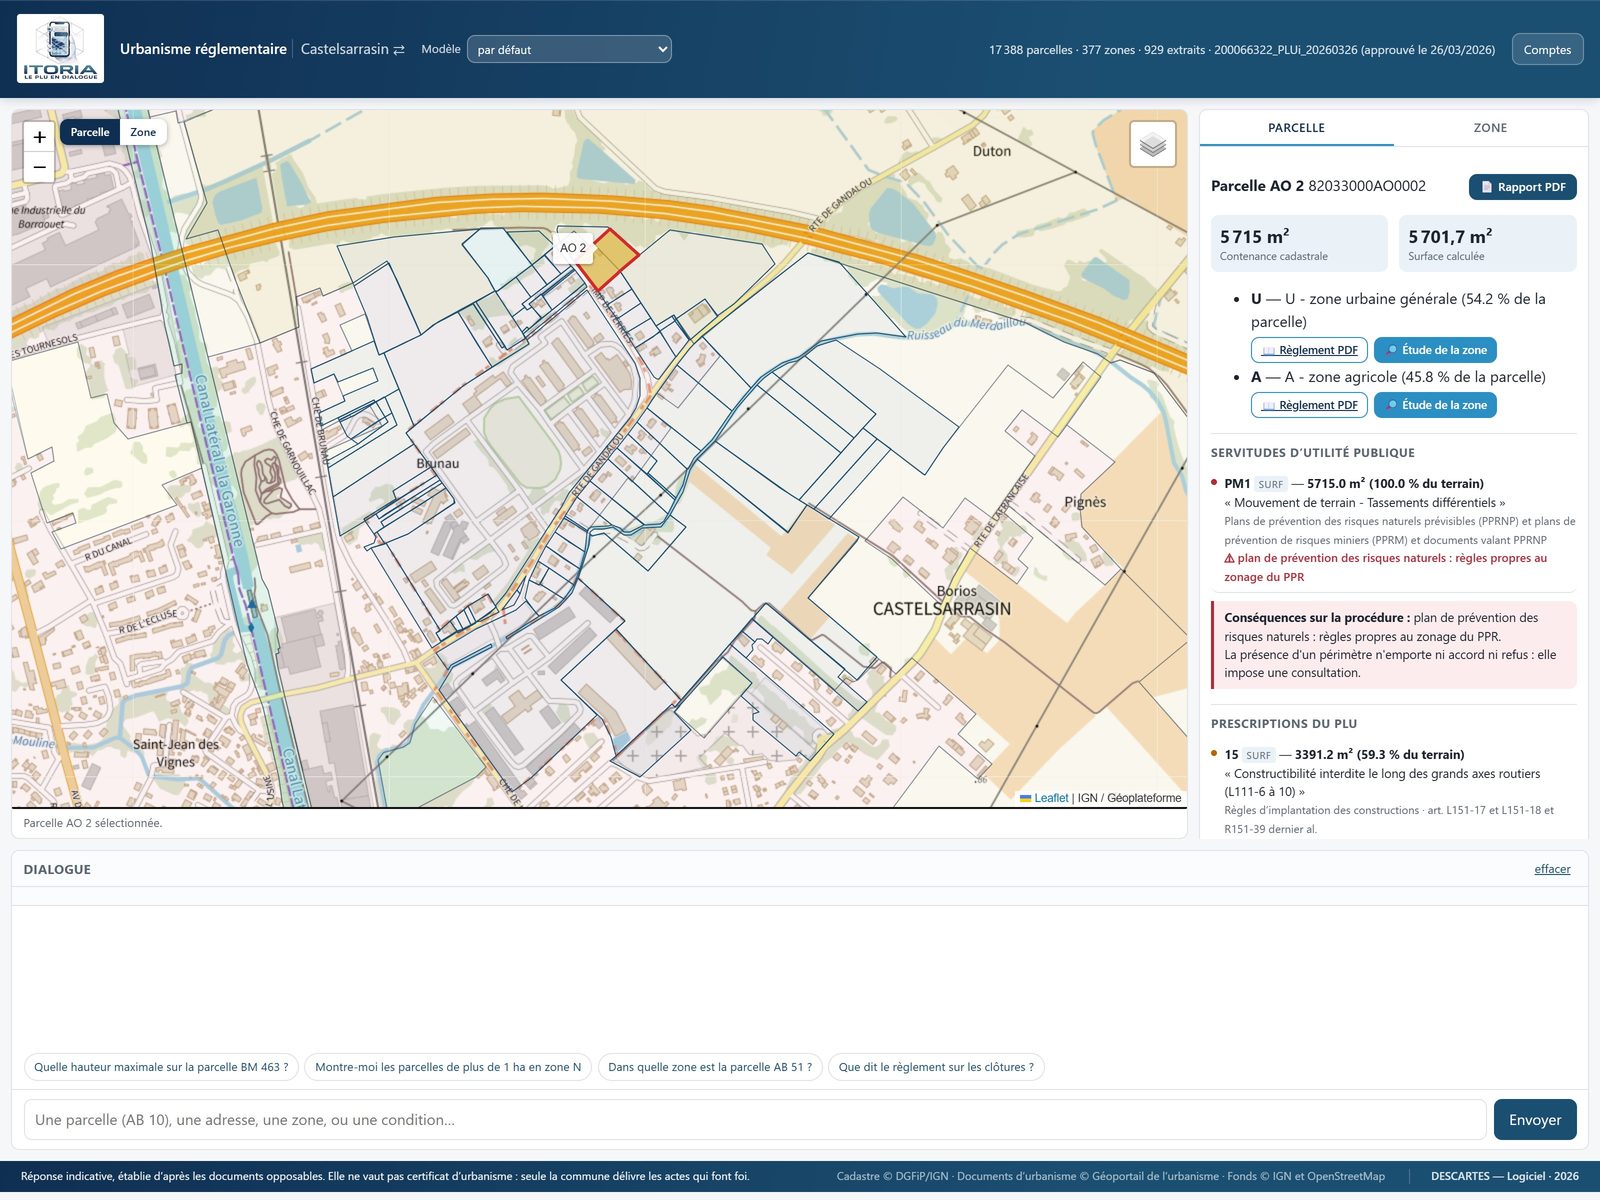Select the AO 2 parcel label on map
Image resolution: width=1600 pixels, height=1200 pixels.
(573, 248)
